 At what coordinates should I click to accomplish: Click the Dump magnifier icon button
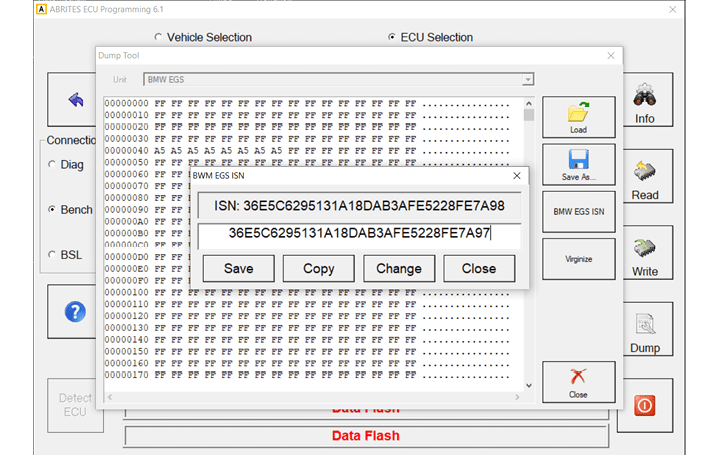(x=645, y=332)
